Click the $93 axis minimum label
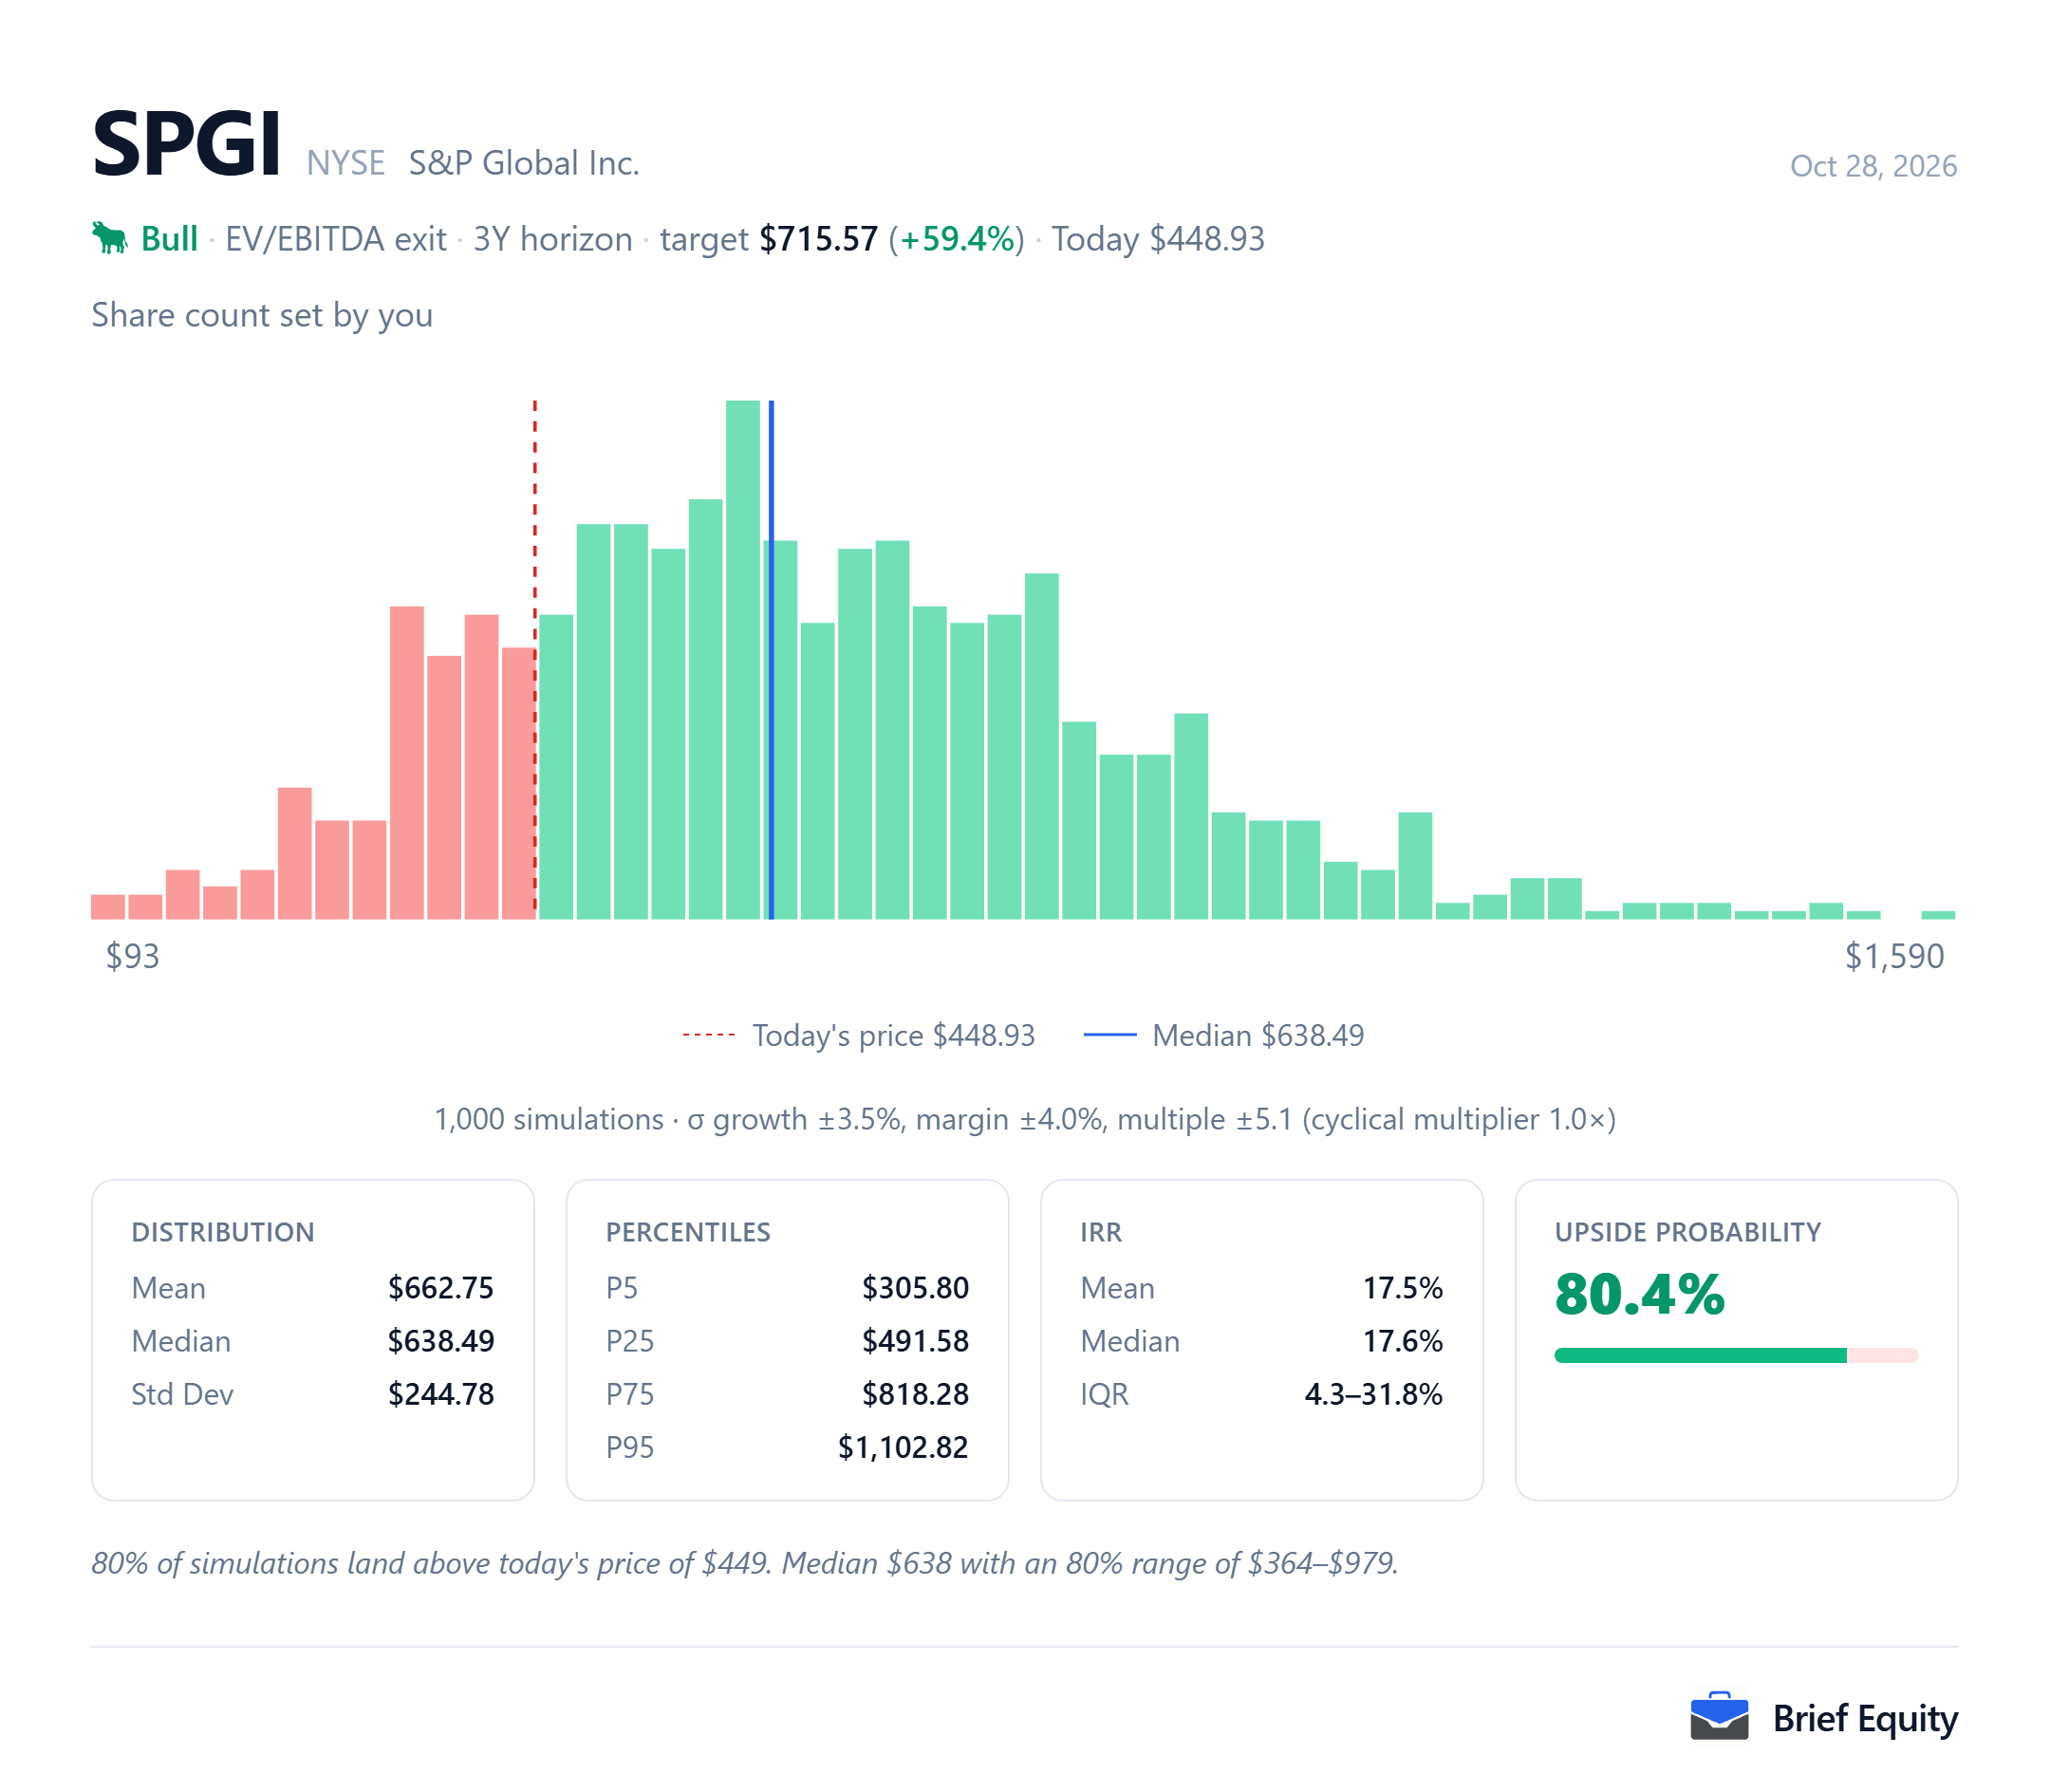Image resolution: width=2050 pixels, height=1792 pixels. pyautogui.click(x=132, y=956)
